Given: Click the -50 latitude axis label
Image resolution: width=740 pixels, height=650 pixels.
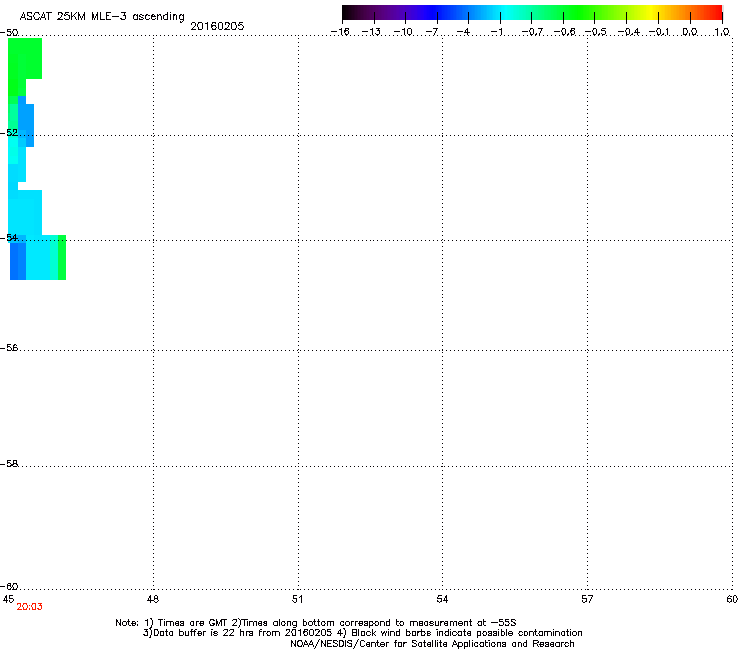Looking at the screenshot, I should (9, 33).
